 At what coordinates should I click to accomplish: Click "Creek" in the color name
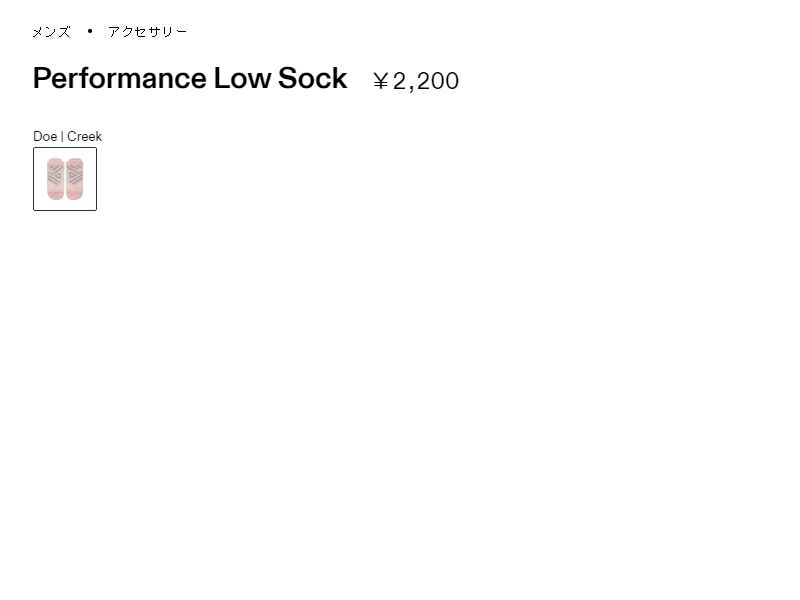(x=84, y=137)
